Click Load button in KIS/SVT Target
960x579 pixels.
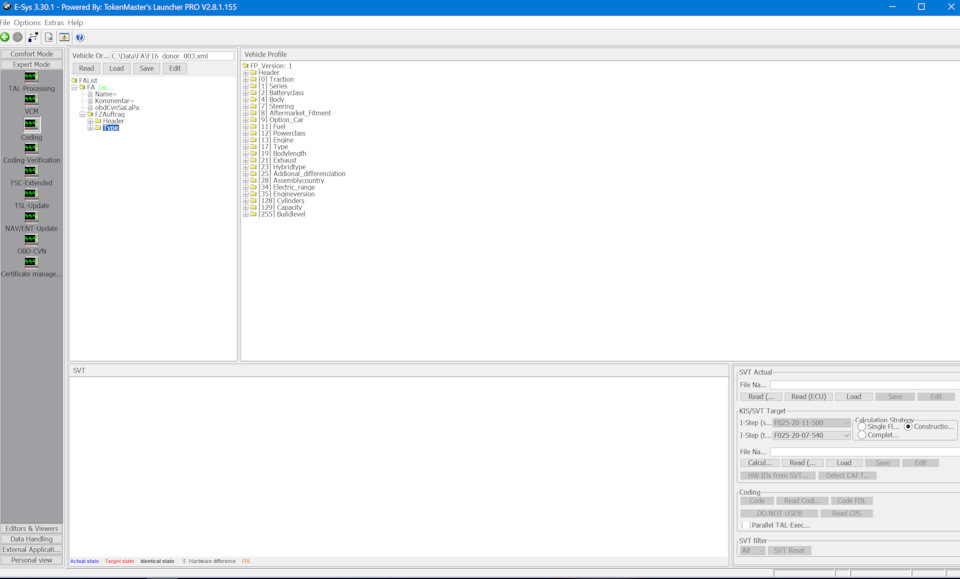pos(844,463)
